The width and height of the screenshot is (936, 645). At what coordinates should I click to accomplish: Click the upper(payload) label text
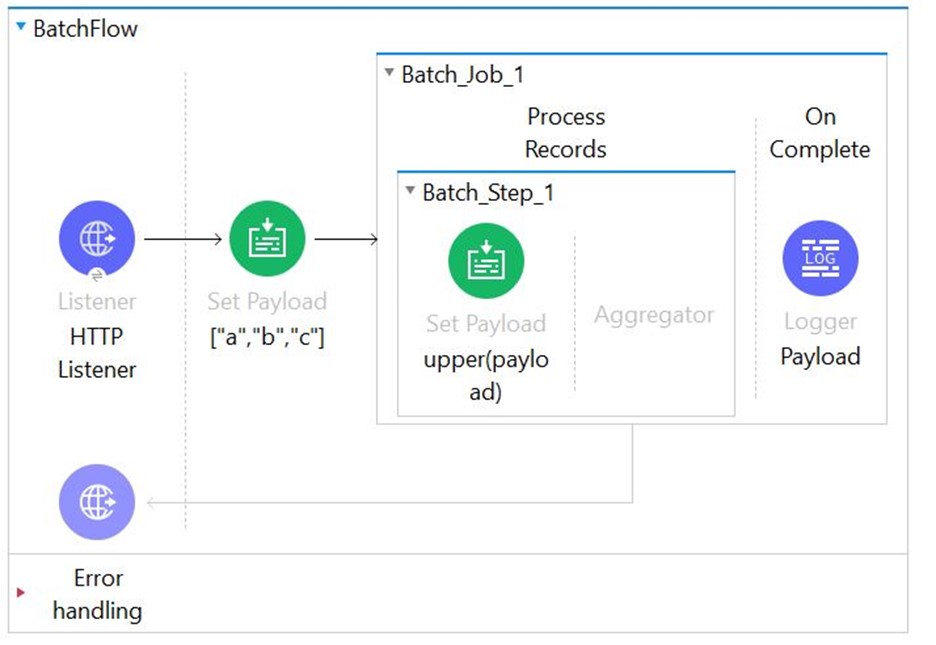click(x=486, y=375)
